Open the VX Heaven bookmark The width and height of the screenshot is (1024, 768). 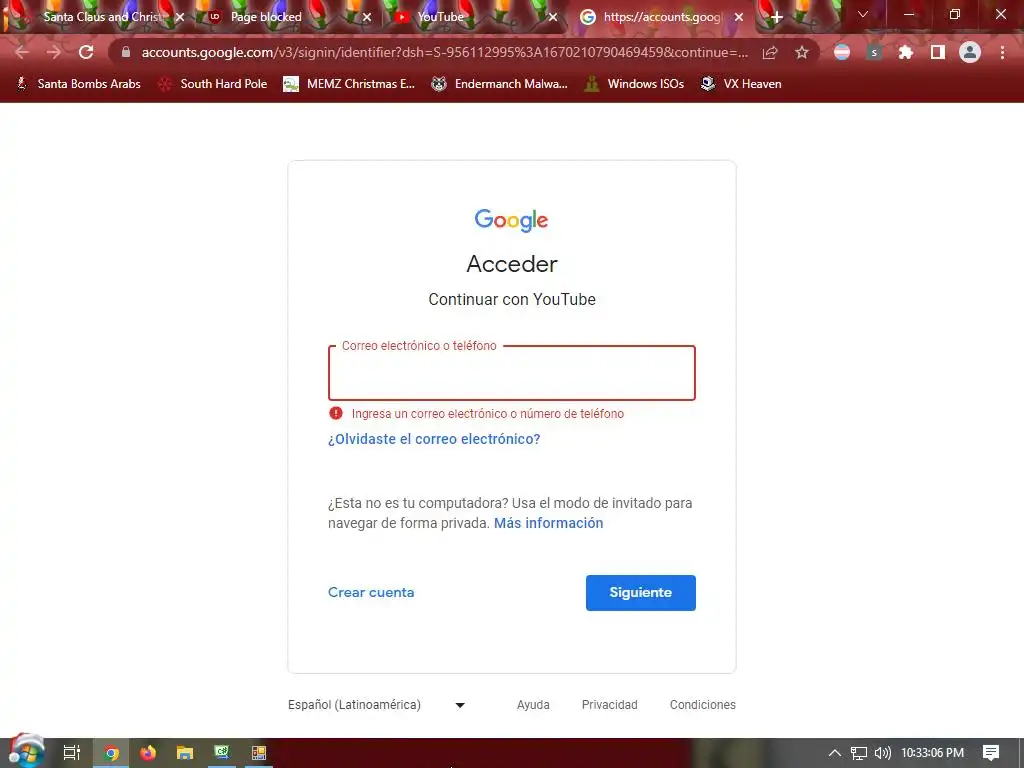tap(741, 84)
